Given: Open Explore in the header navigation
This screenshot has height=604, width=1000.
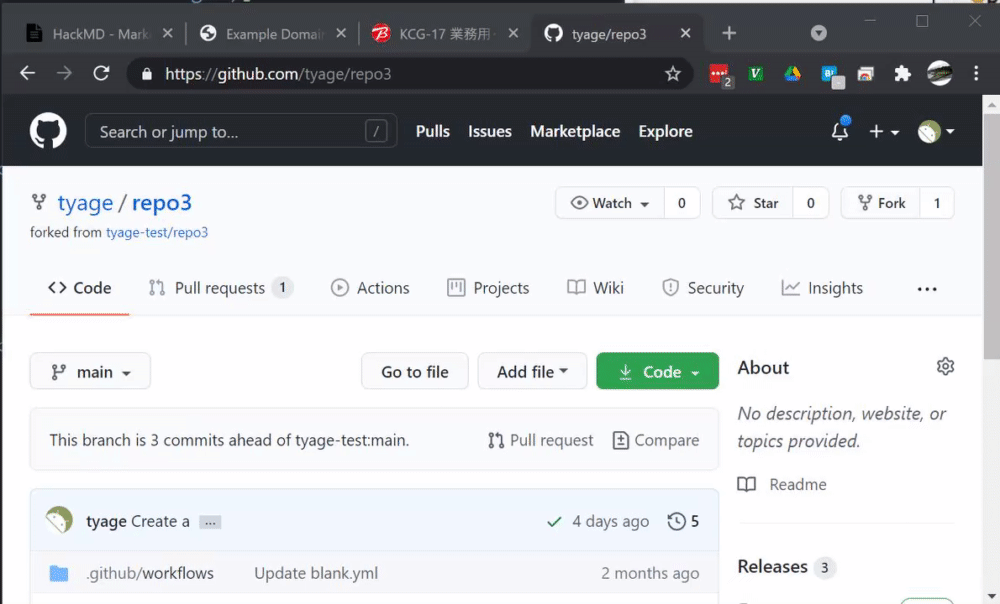Looking at the screenshot, I should (665, 131).
